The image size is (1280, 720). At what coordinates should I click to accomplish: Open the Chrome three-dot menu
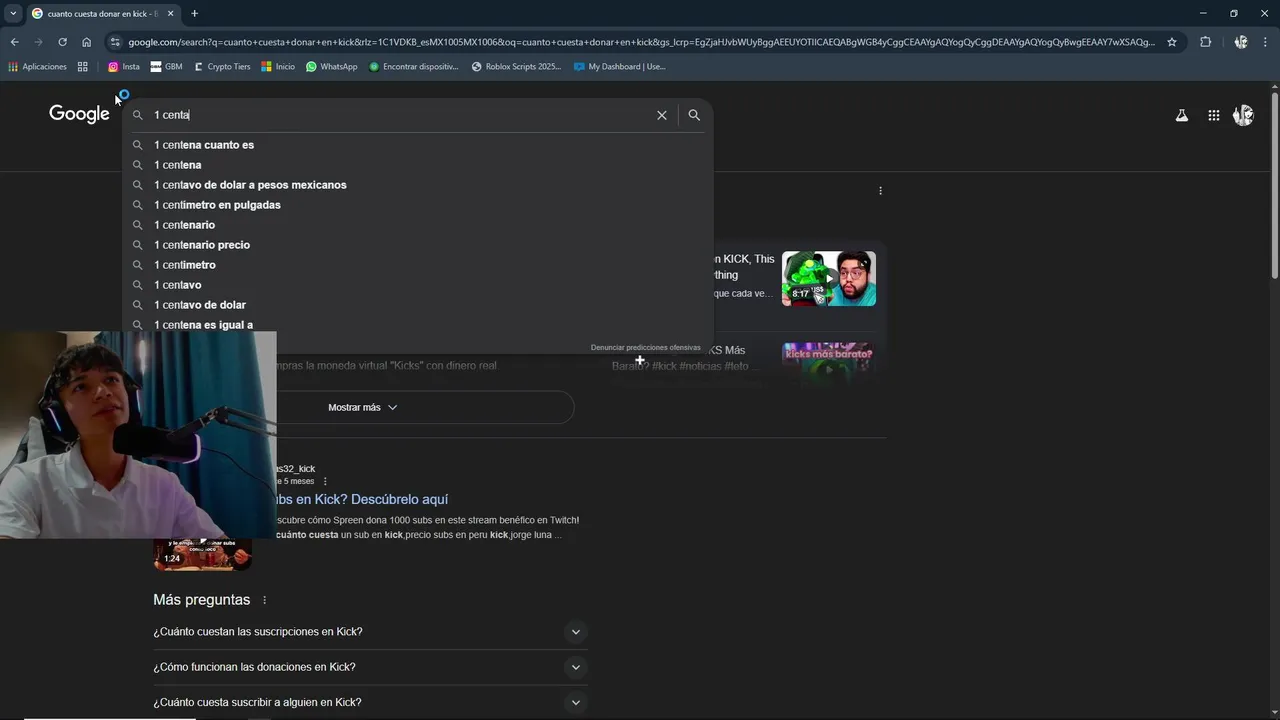click(x=1265, y=42)
